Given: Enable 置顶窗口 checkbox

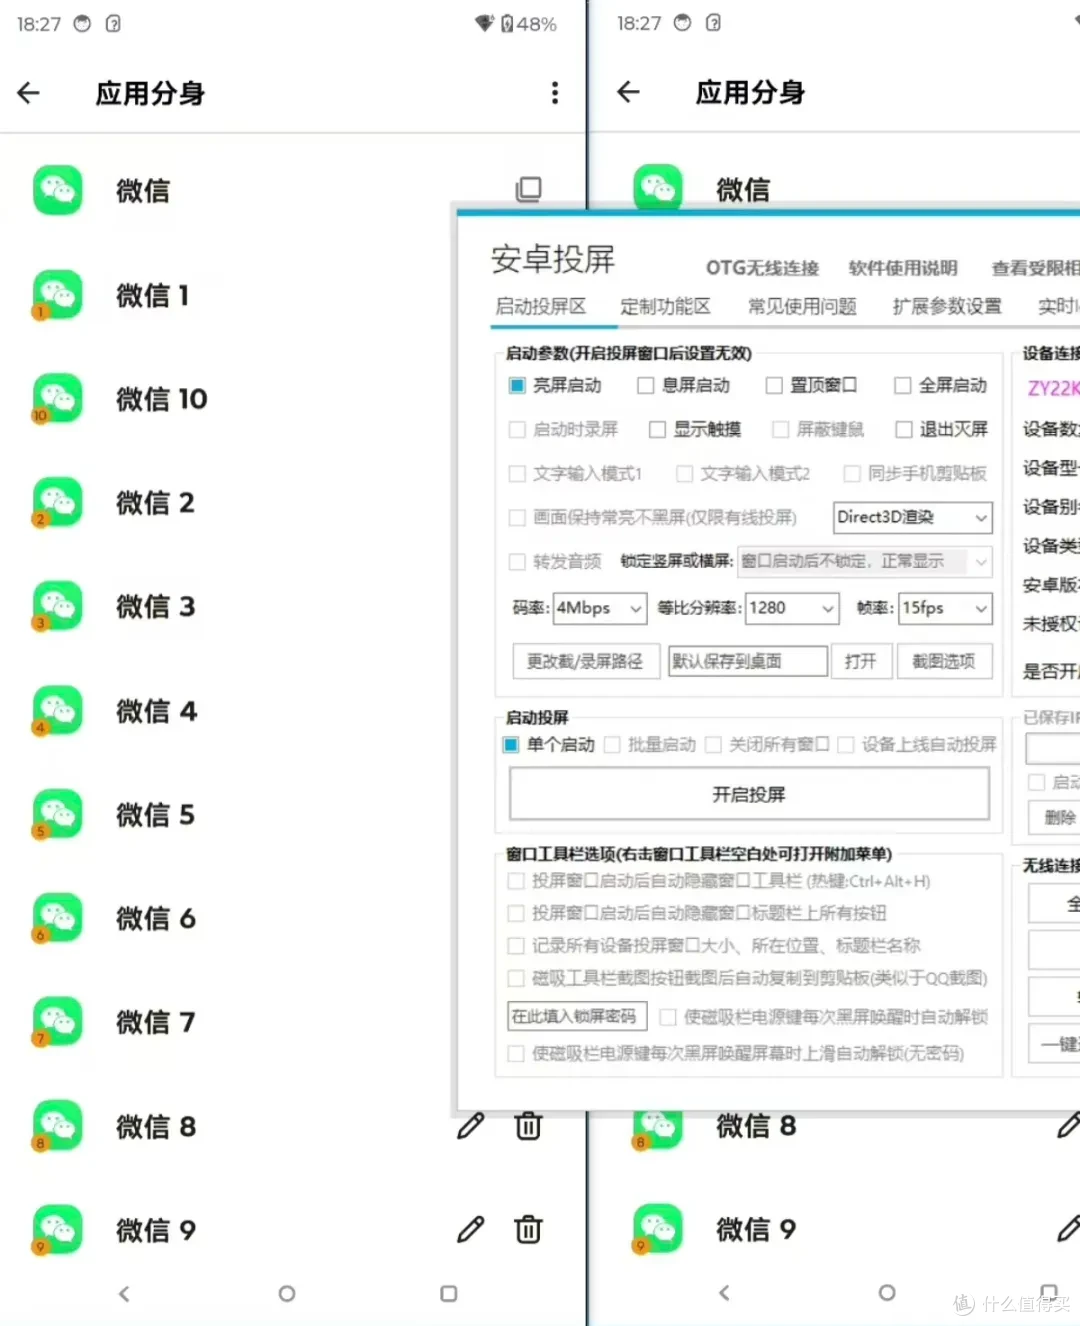Looking at the screenshot, I should pyautogui.click(x=774, y=385).
